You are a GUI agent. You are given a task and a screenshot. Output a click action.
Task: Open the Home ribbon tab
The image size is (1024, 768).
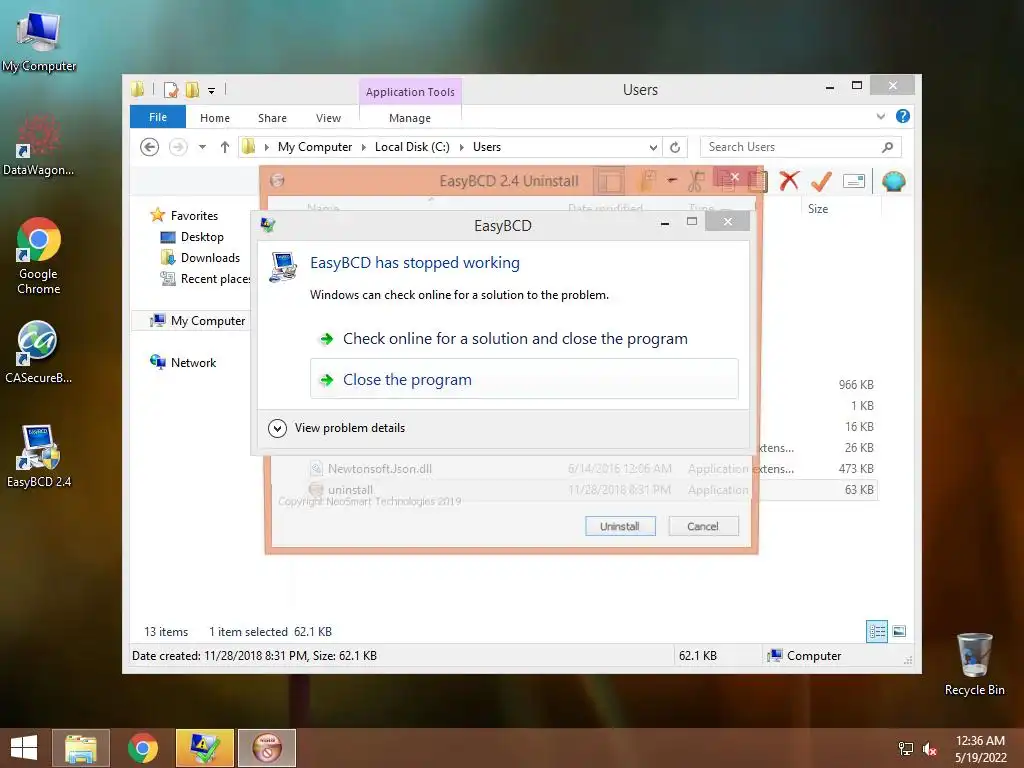[x=215, y=118]
